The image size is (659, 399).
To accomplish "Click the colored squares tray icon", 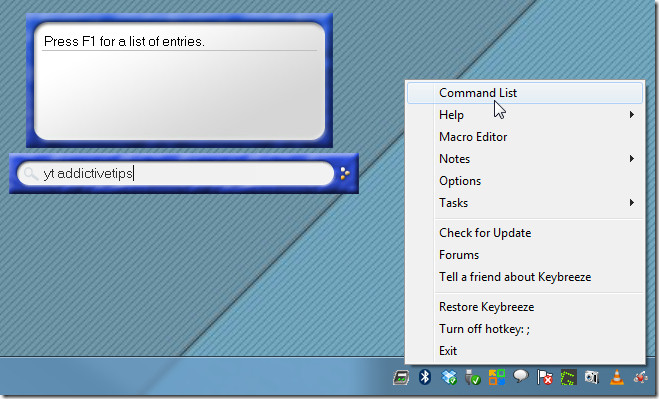I will (497, 377).
